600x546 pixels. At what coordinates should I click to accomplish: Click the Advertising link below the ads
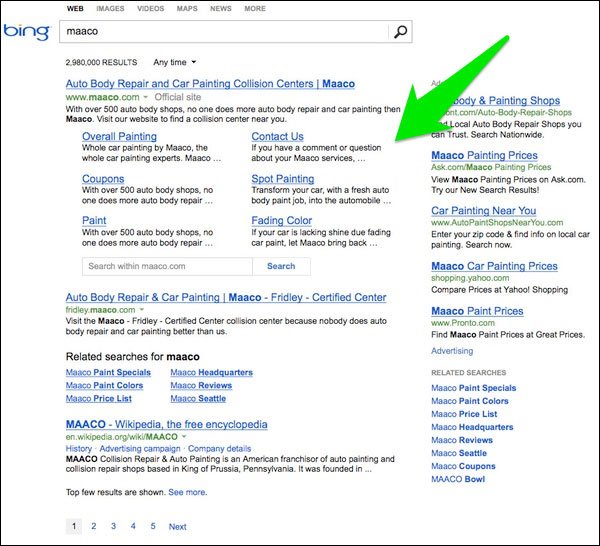tap(452, 351)
